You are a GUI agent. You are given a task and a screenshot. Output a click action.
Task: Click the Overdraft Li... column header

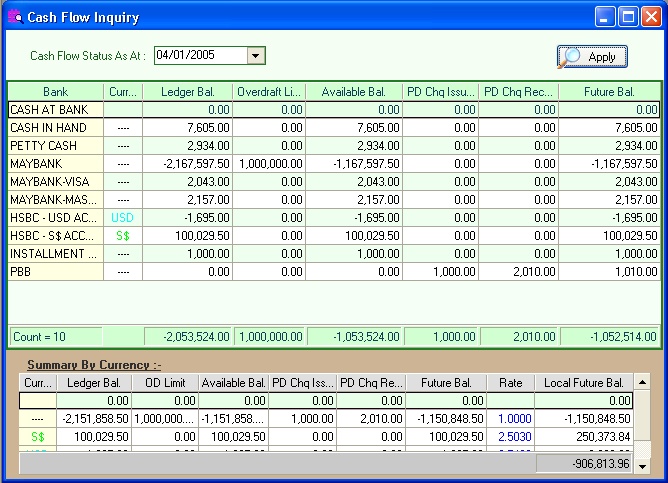point(269,92)
